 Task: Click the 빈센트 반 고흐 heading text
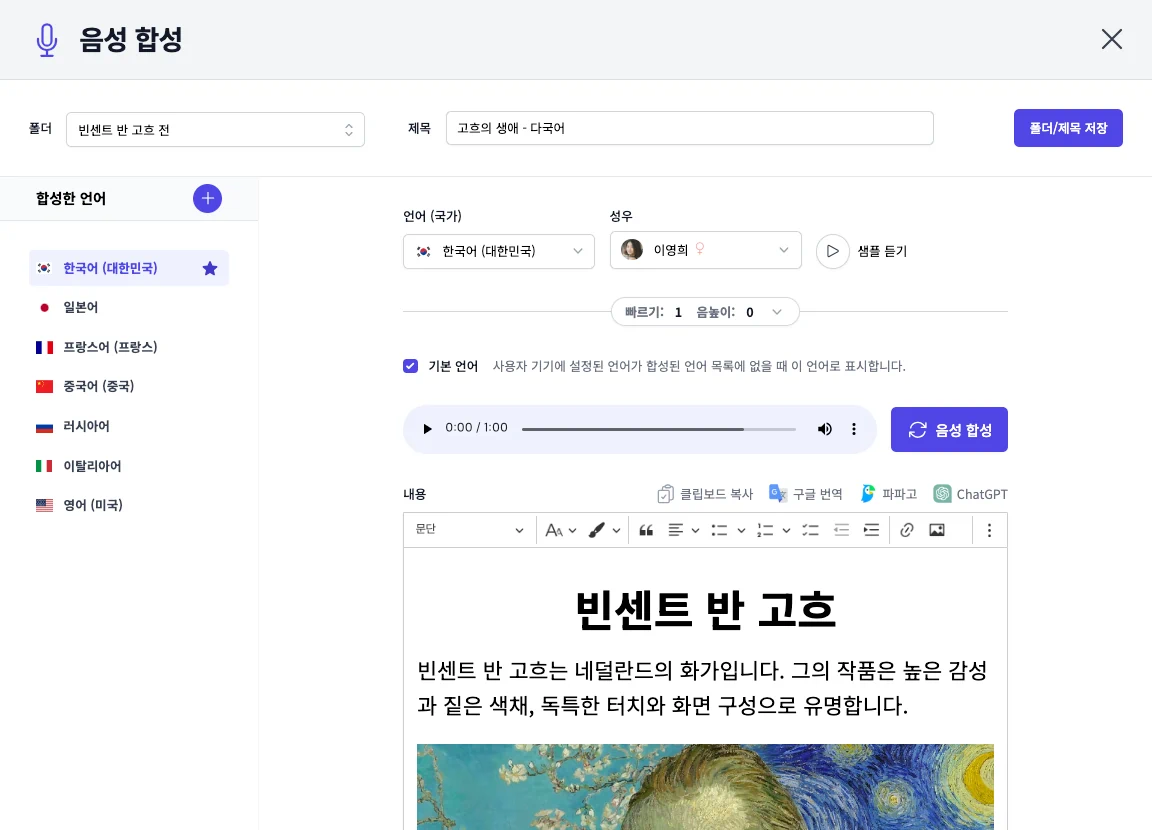(705, 610)
